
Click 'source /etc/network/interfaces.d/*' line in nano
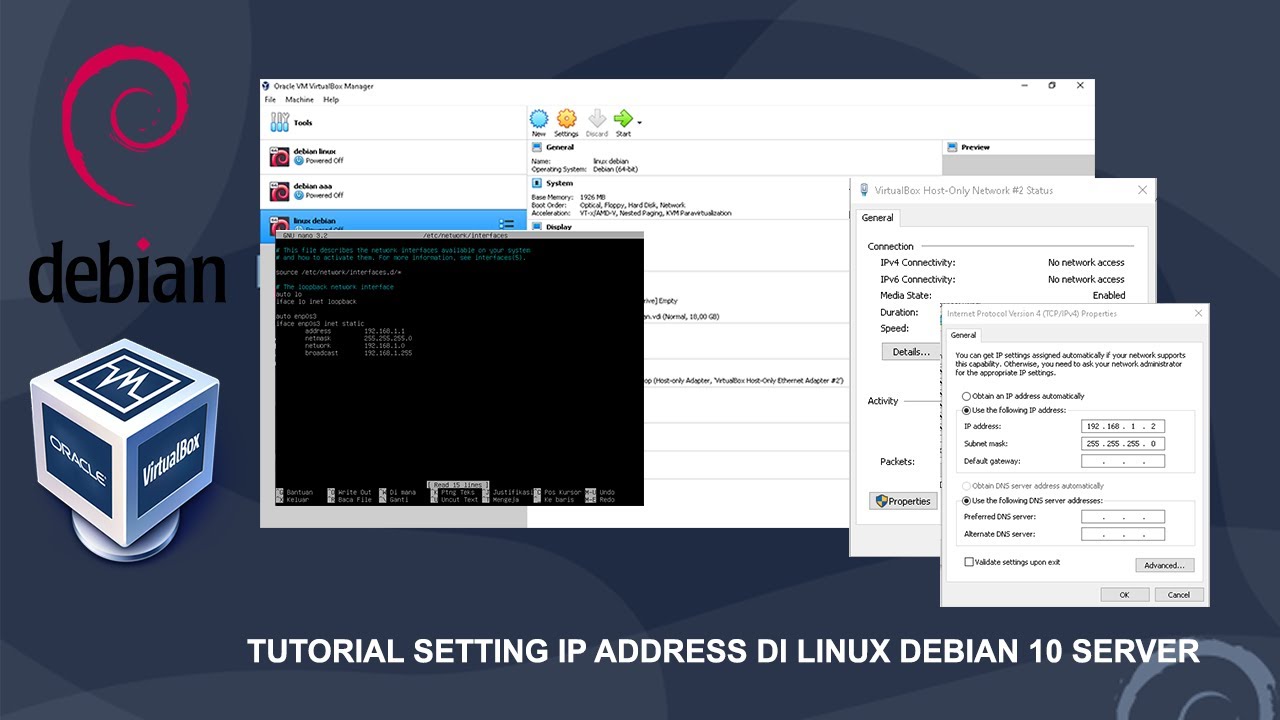pos(338,272)
